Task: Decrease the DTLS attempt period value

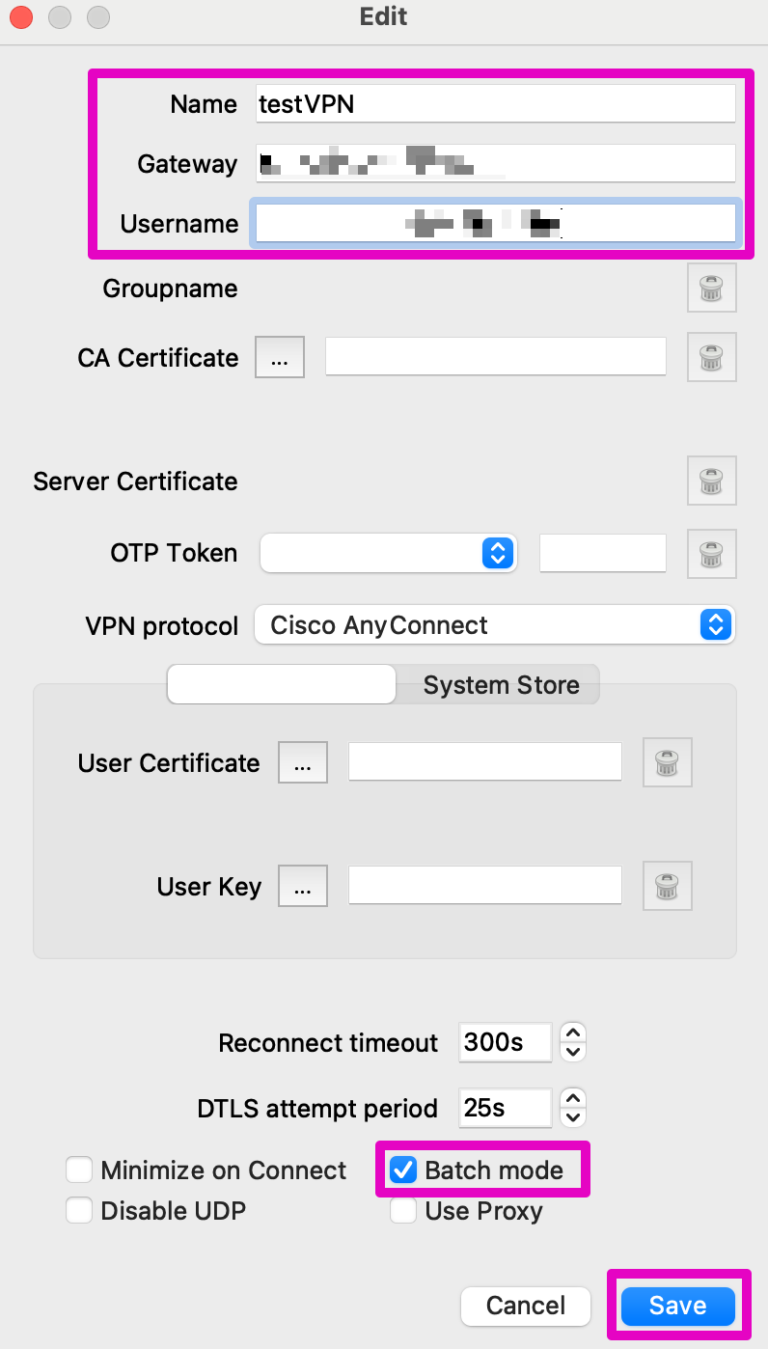Action: point(572,1117)
